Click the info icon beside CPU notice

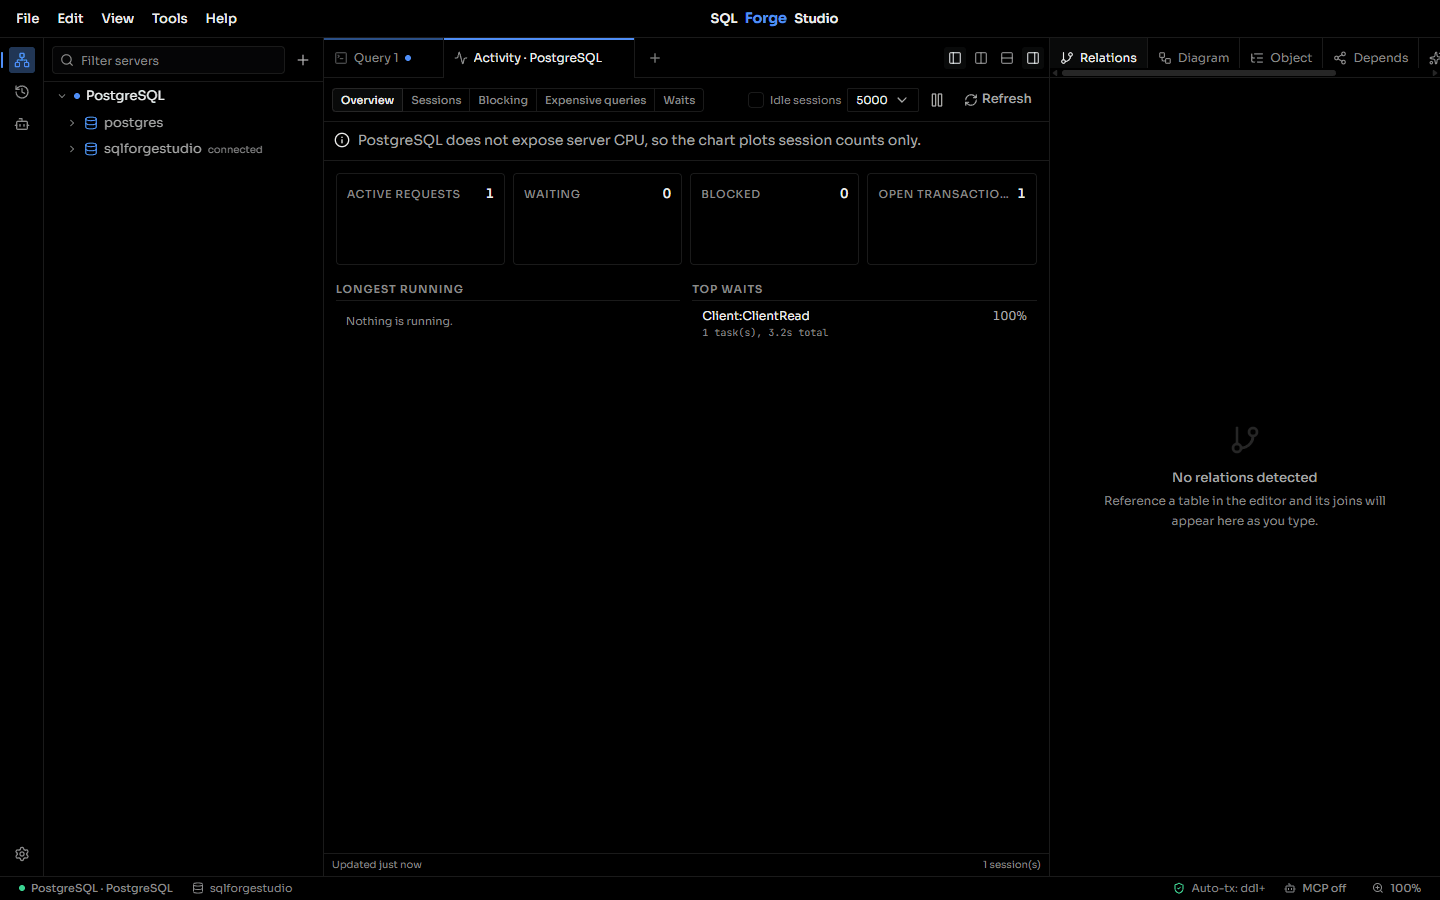tap(342, 140)
